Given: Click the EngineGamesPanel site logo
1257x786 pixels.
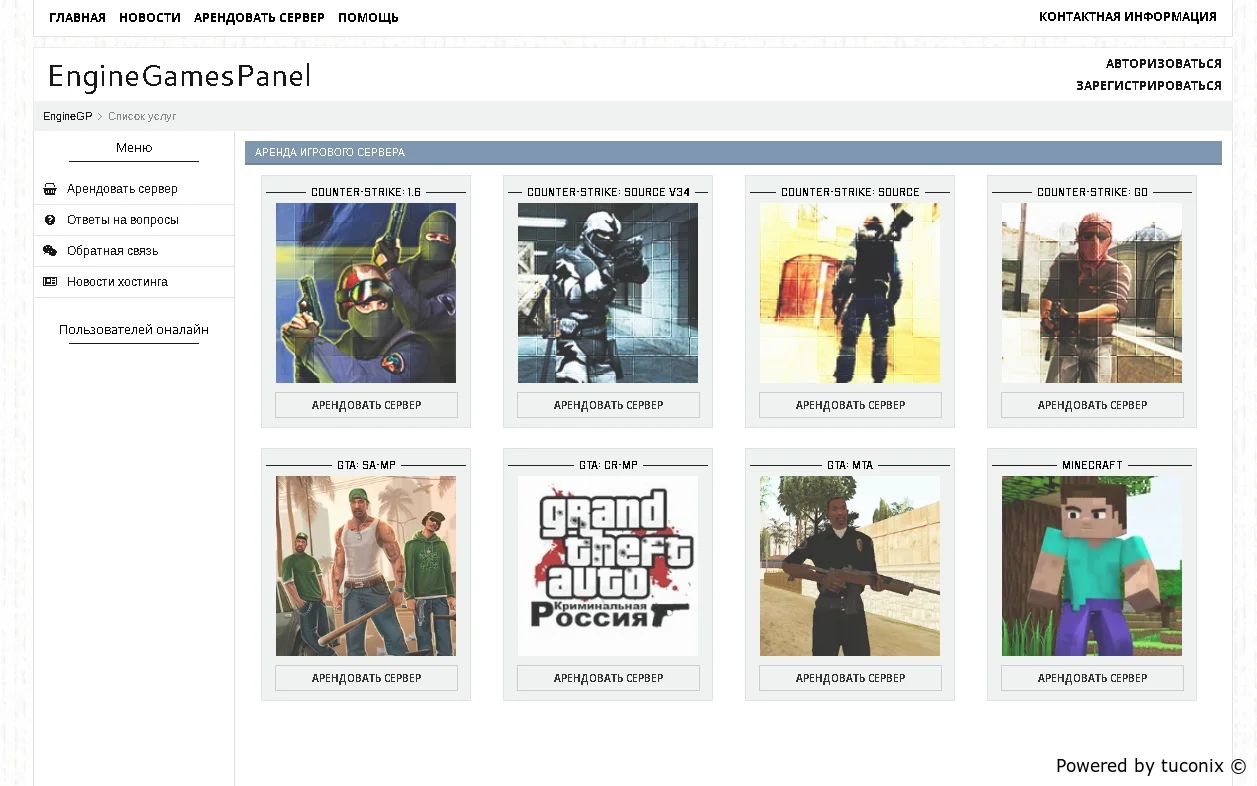Looking at the screenshot, I should click(x=179, y=76).
